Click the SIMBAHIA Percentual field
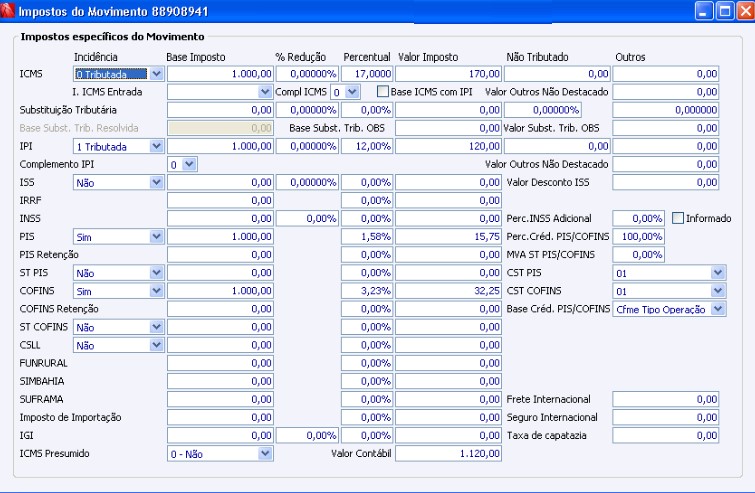Viewport: 755px width, 493px height. [367, 381]
